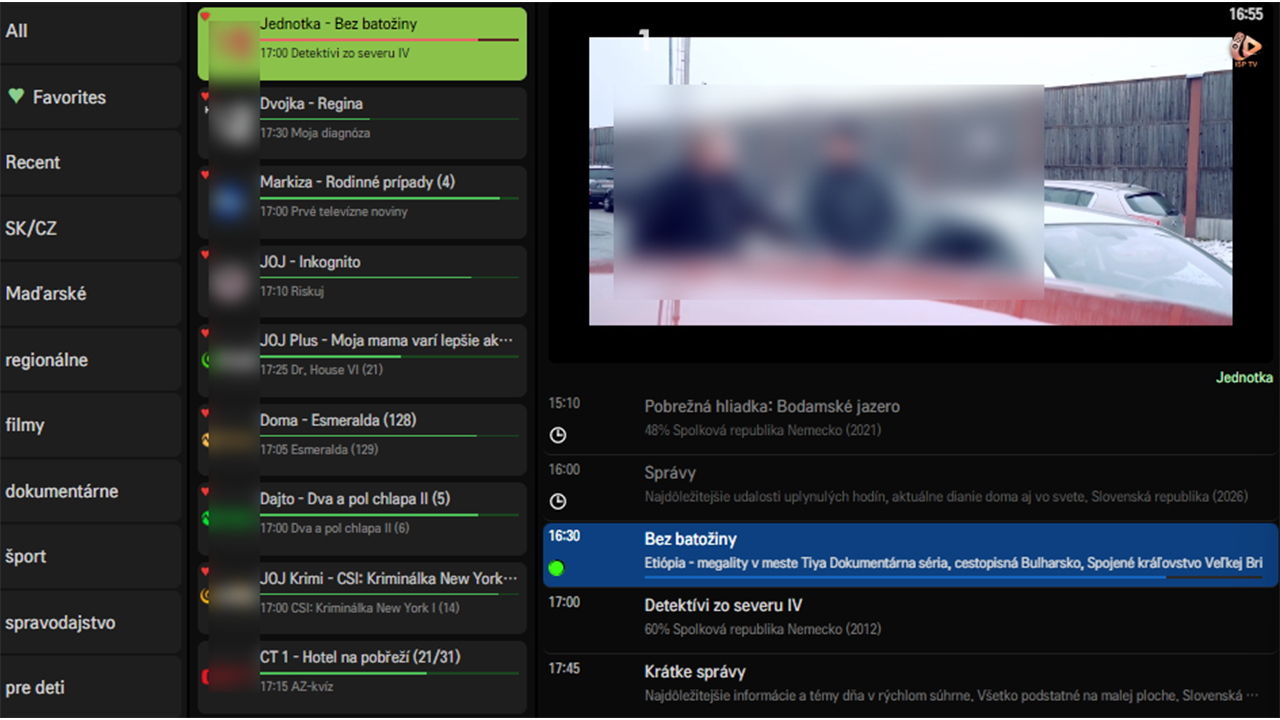Click the Jednotka channel logo
Image resolution: width=1280 pixels, height=720 pixels.
[x=235, y=43]
